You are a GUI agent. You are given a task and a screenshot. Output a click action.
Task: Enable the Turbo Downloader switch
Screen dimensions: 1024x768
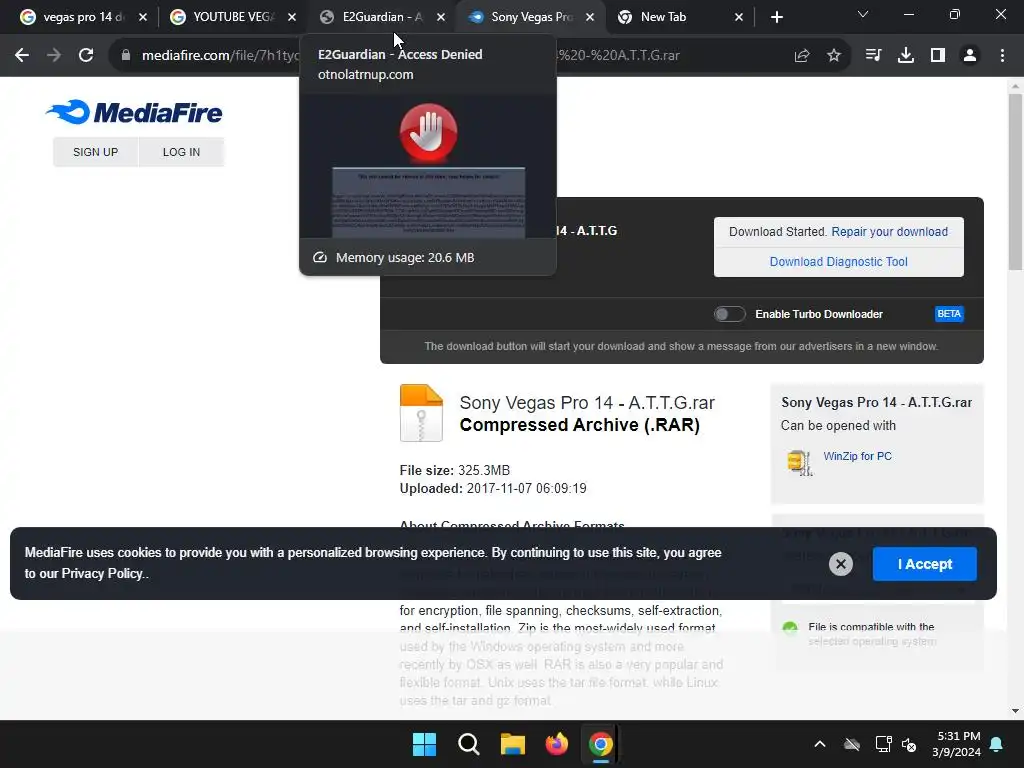[x=729, y=314]
